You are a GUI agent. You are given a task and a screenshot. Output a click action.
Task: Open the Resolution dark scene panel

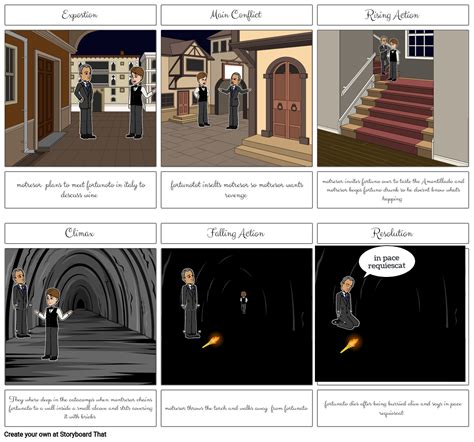(x=390, y=314)
